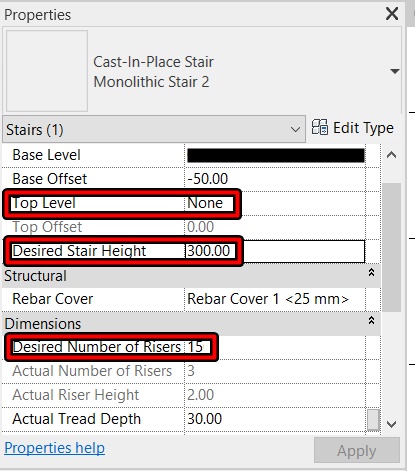415x471 pixels.
Task: Collapse the Dimensions section
Action: [x=371, y=320]
